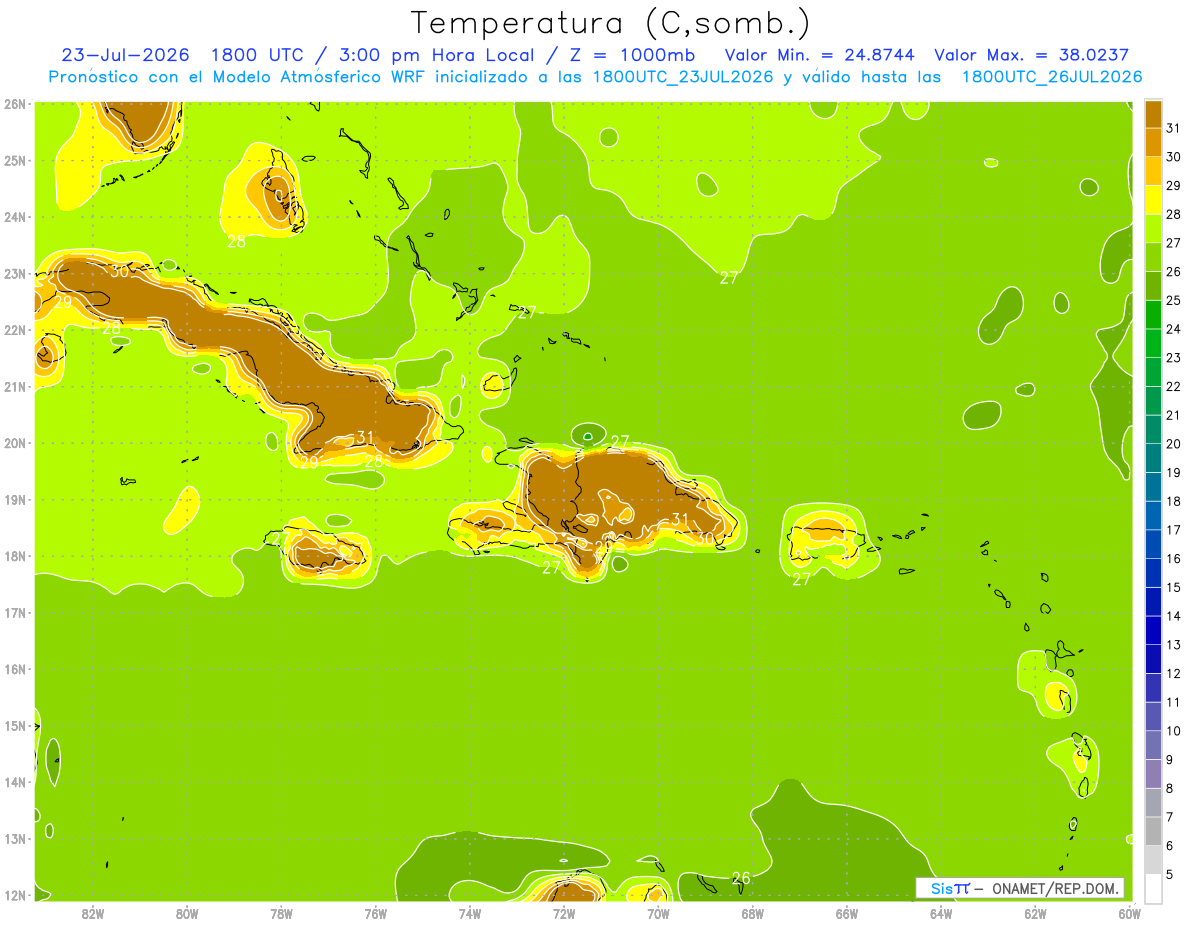Image resolution: width=1200 pixels, height=927 pixels.
Task: Click the "74W" longitude axis label
Action: [470, 913]
